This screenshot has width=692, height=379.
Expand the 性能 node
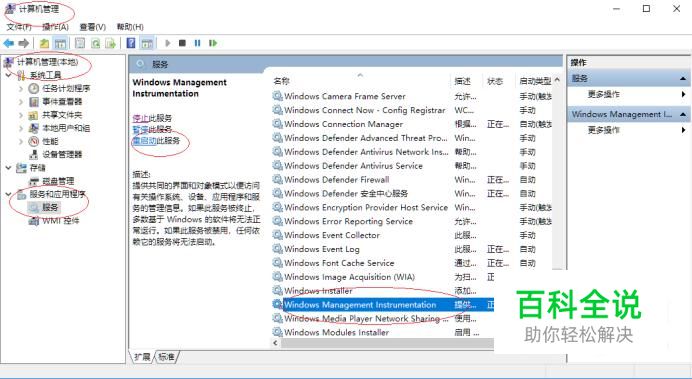click(x=21, y=142)
